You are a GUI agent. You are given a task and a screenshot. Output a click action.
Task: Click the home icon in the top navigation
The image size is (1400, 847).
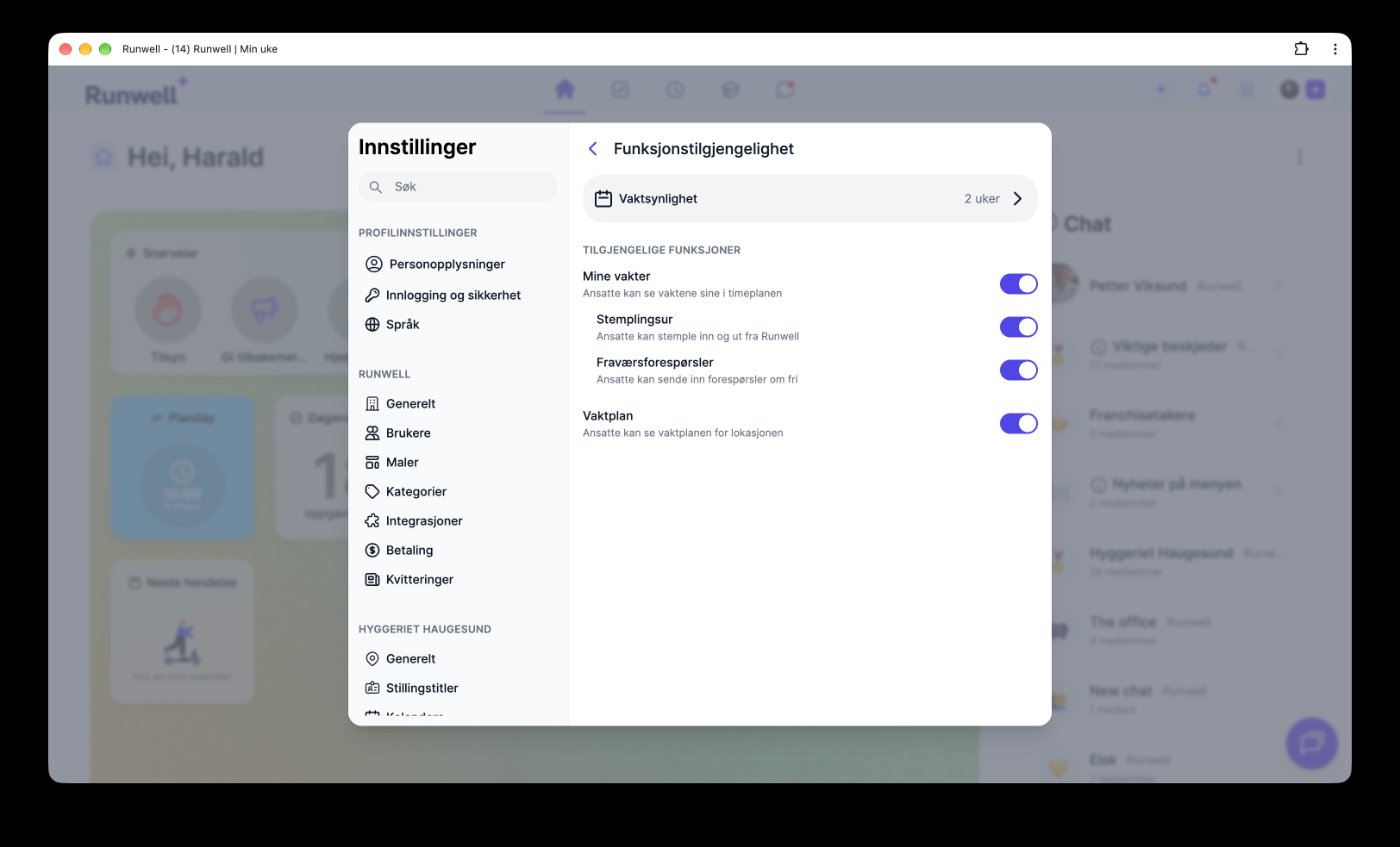pos(565,89)
